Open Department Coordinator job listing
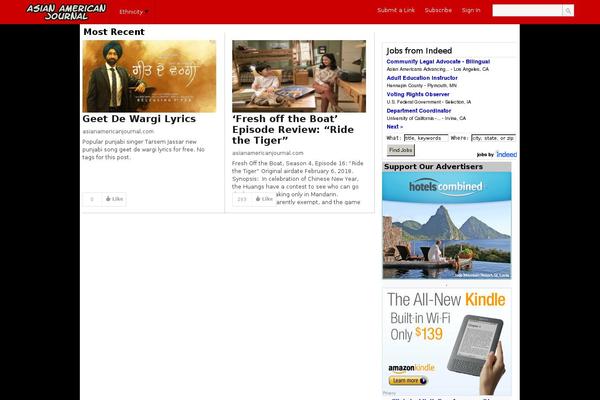600x400 pixels. (419, 111)
